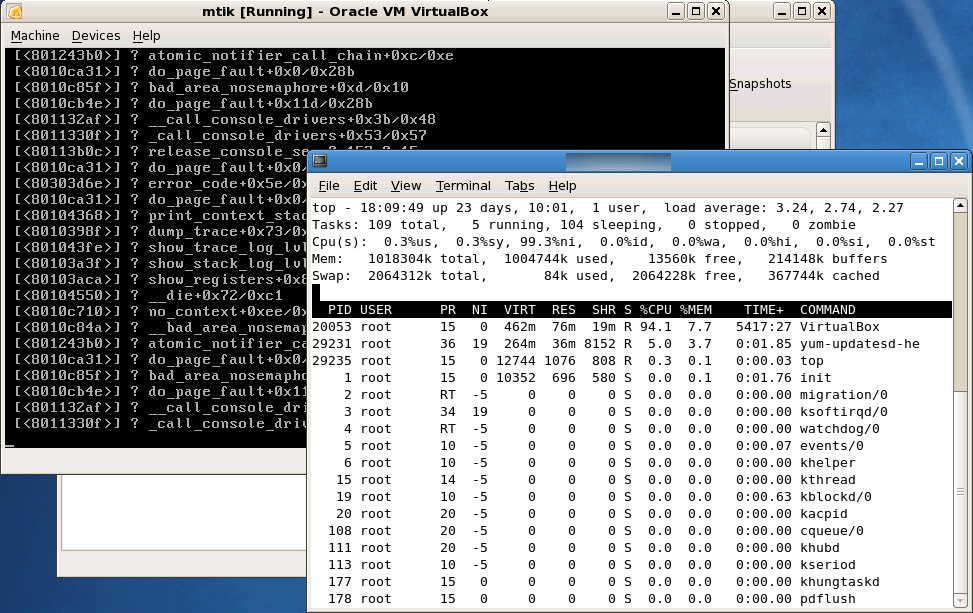Click the VirtualBox icon in the mtik title bar

(x=14, y=11)
